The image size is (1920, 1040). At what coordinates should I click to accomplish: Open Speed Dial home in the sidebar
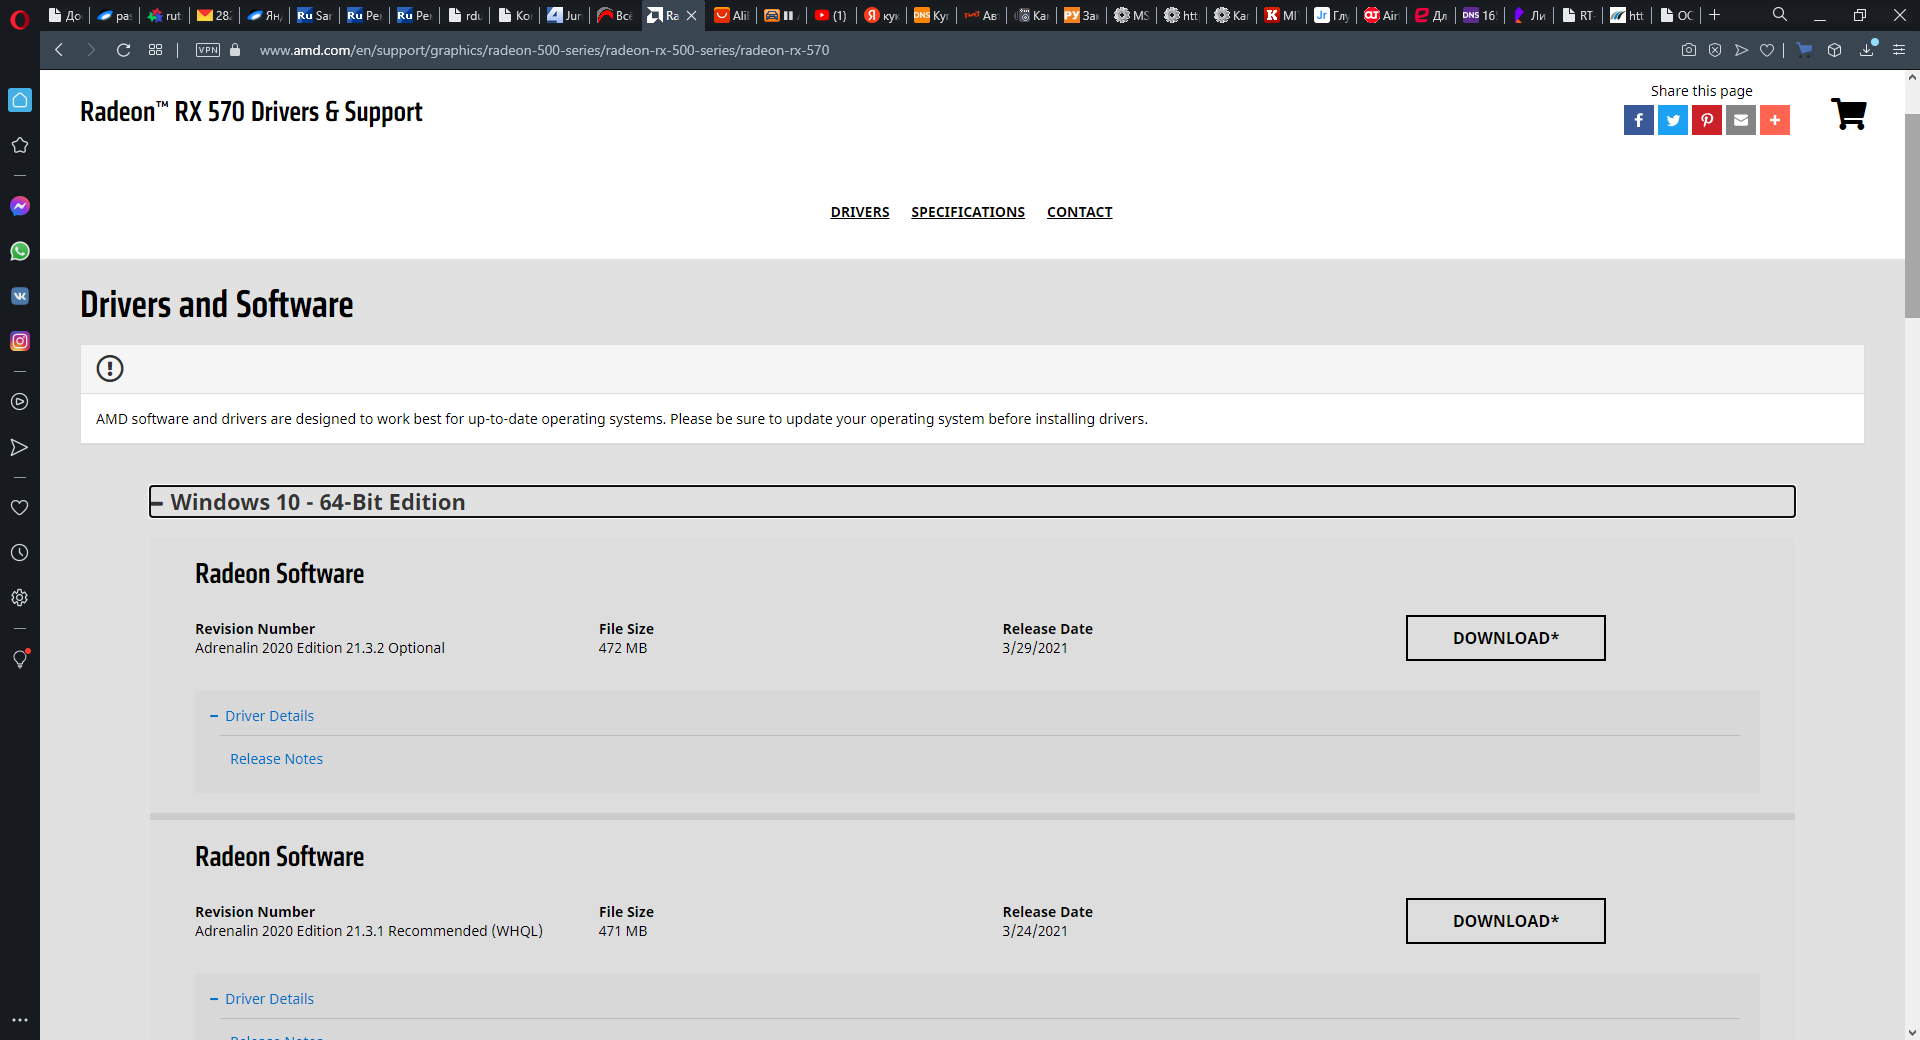[x=20, y=100]
